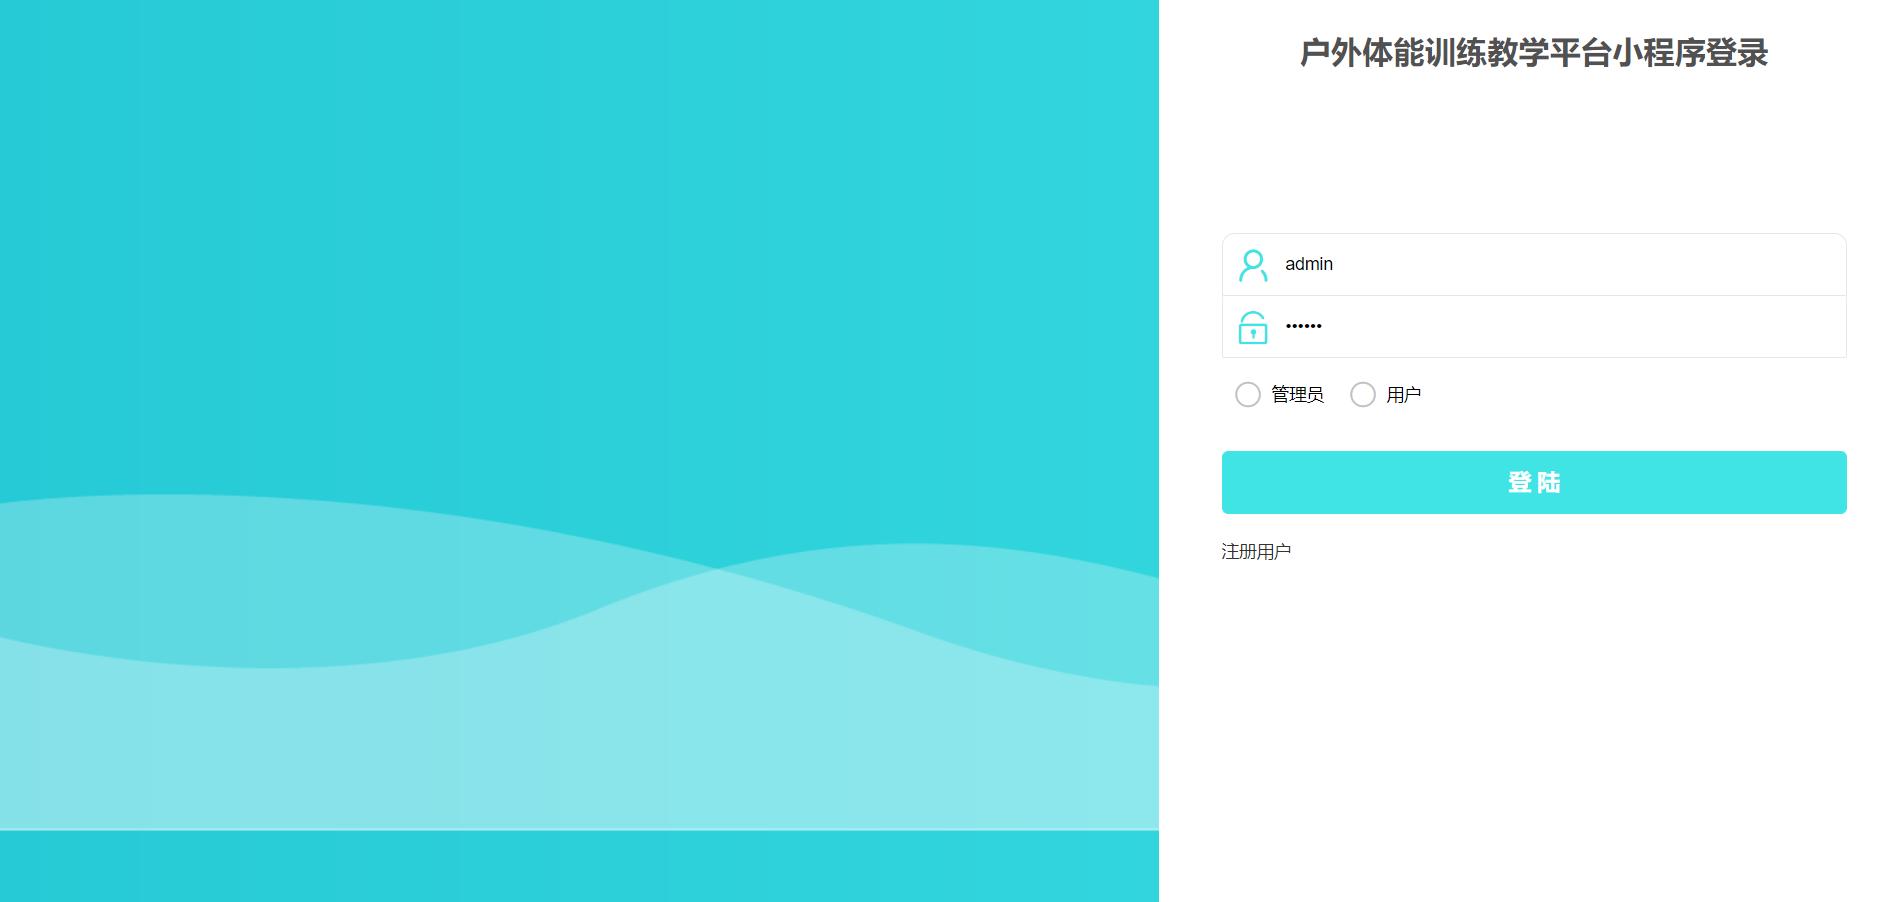Click the 登陆 login button
Viewport: 1897px width, 902px height.
tap(1533, 482)
